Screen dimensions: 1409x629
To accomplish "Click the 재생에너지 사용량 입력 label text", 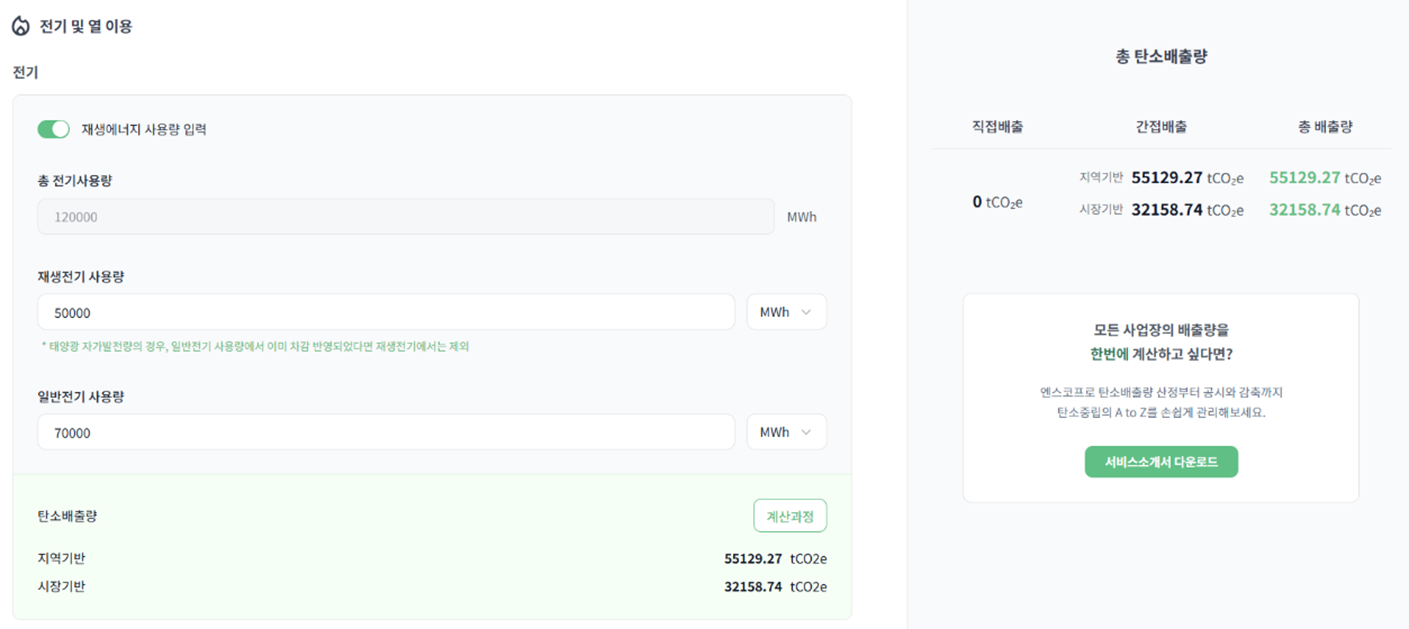I will pyautogui.click(x=144, y=129).
